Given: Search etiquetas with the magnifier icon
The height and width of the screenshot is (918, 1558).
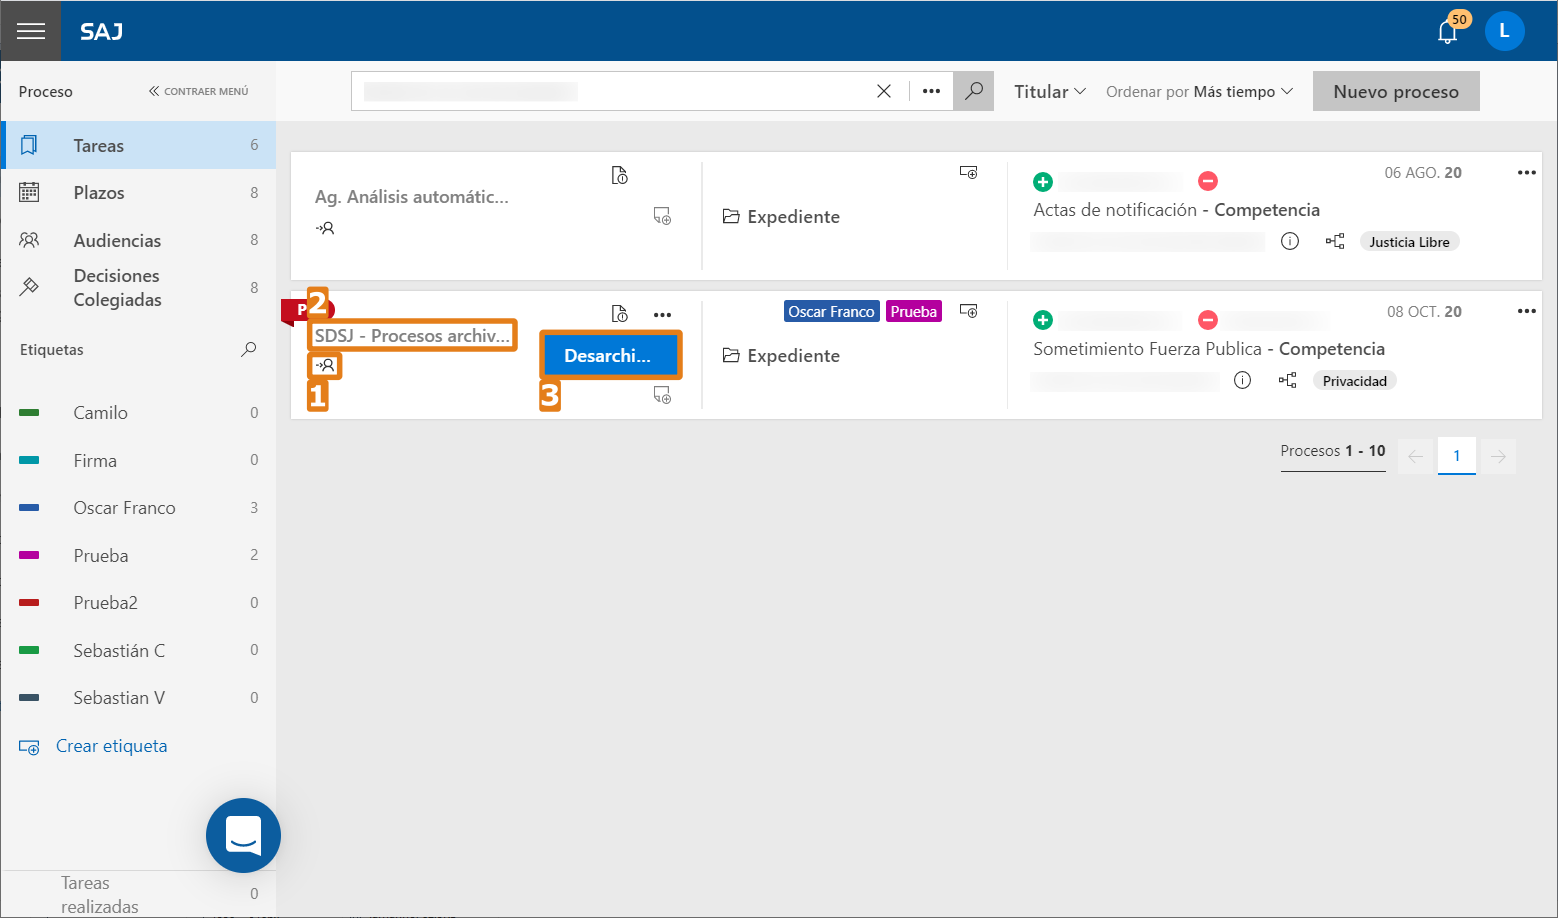Looking at the screenshot, I should 249,349.
